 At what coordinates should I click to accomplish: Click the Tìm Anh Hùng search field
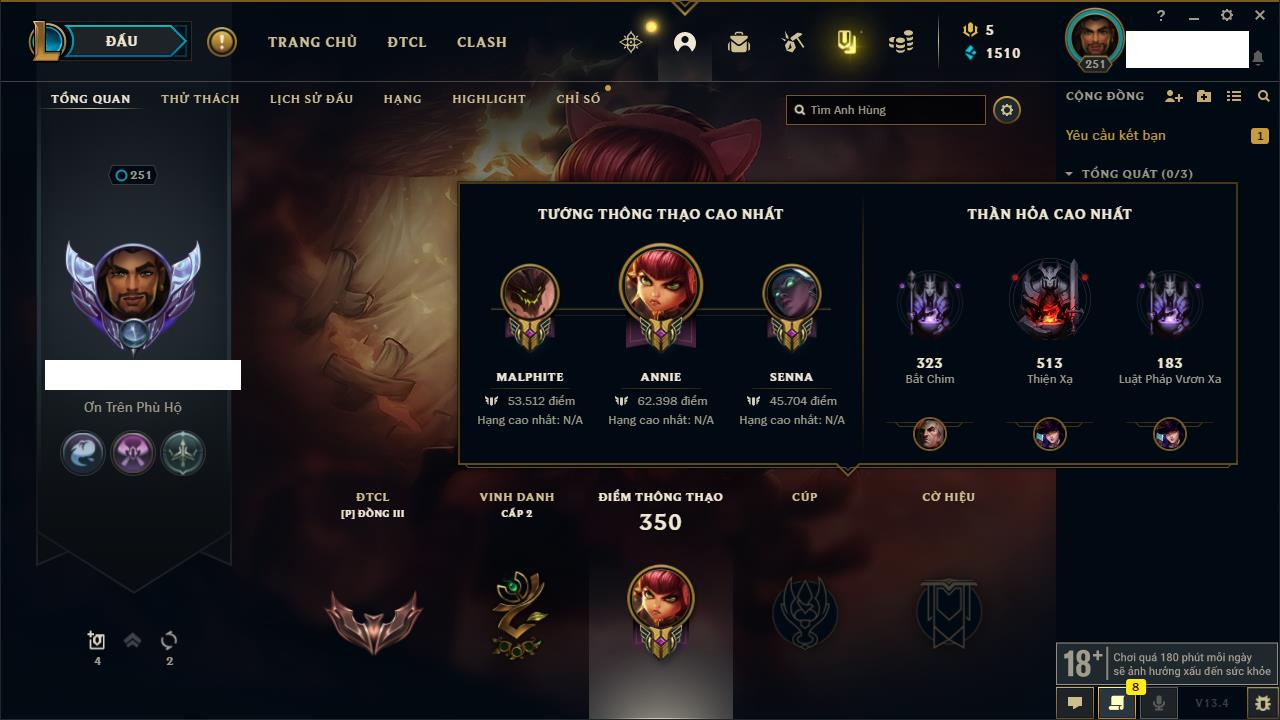pyautogui.click(x=886, y=110)
